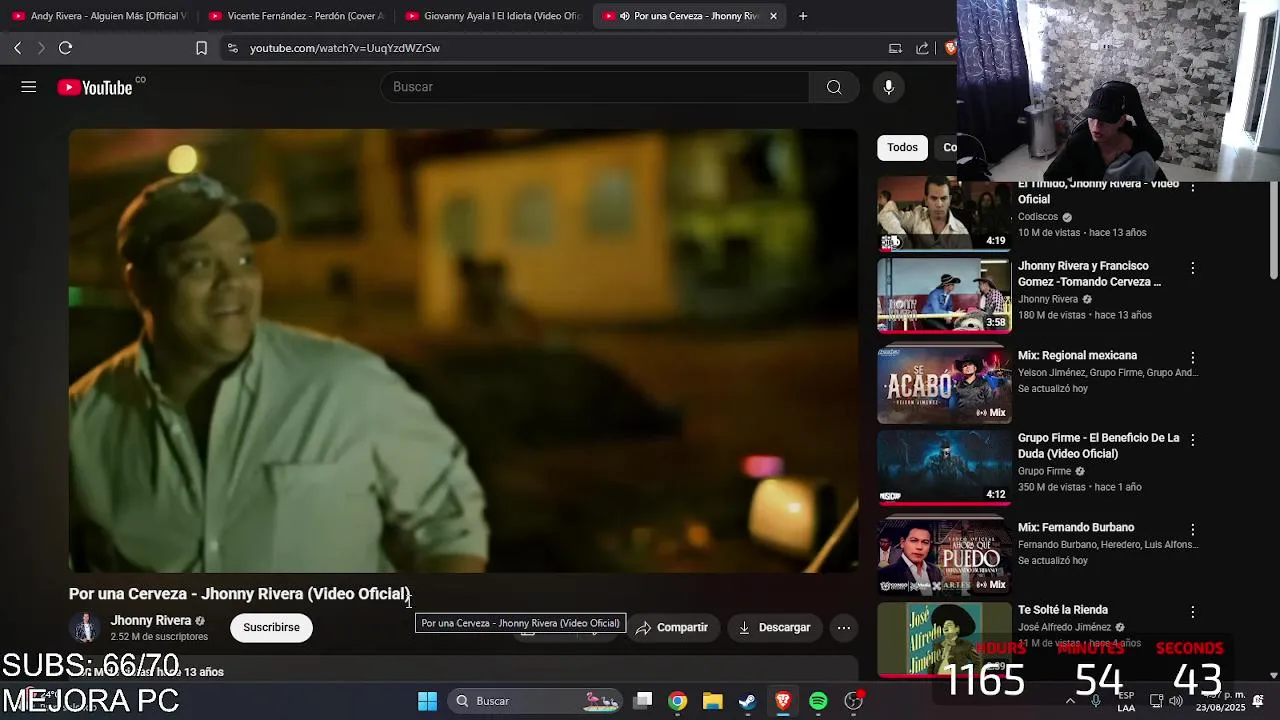Open title 'Jhonny Rivera y Francisco Gomez -Tomando Cerveza'
This screenshot has width=1280, height=720.
pyautogui.click(x=1089, y=274)
